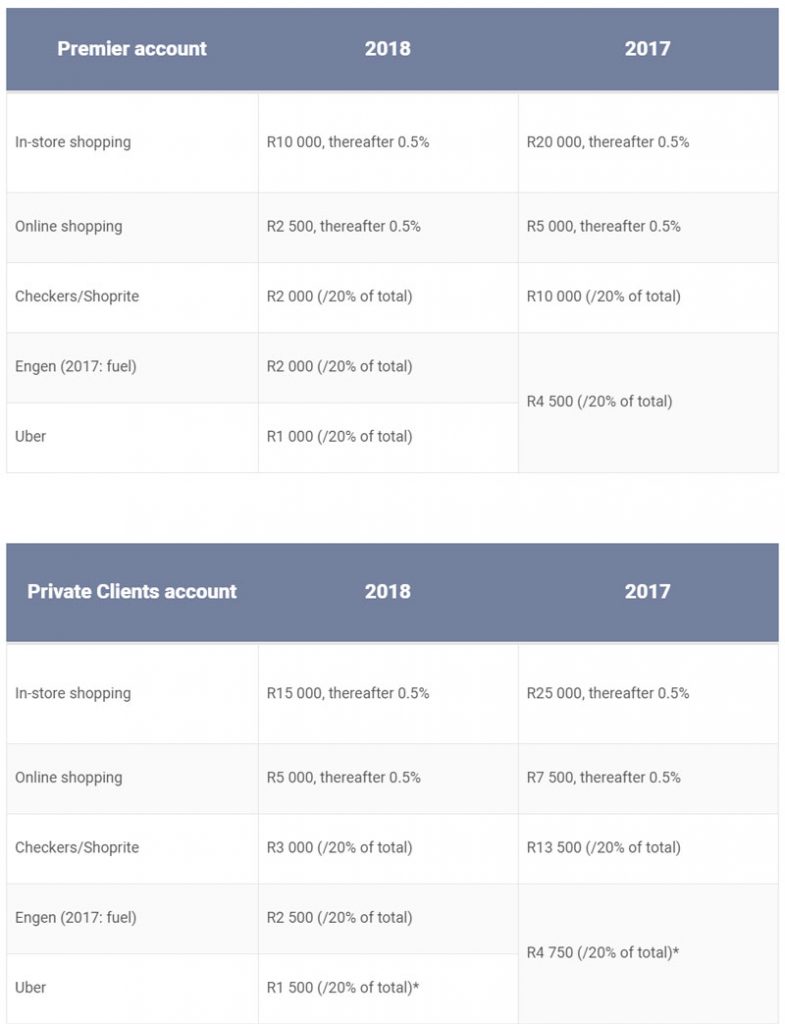This screenshot has width=785, height=1024.
Task: Select the 'R1 500 (/20% of total)*' cell
Action: click(x=343, y=987)
